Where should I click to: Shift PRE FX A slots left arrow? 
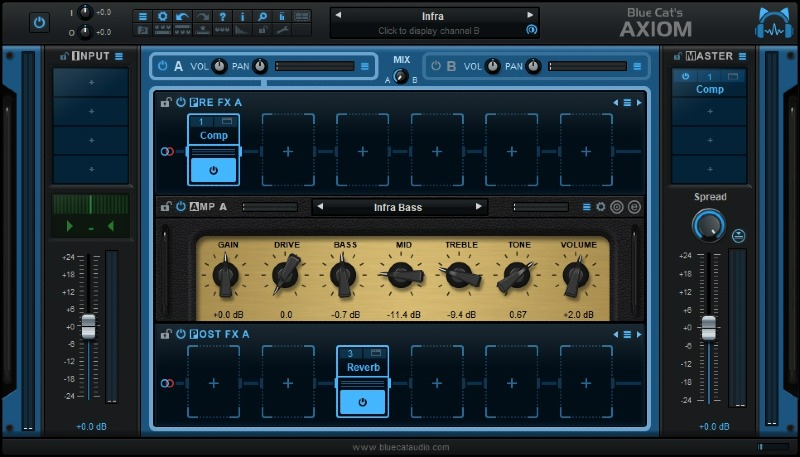[x=615, y=103]
